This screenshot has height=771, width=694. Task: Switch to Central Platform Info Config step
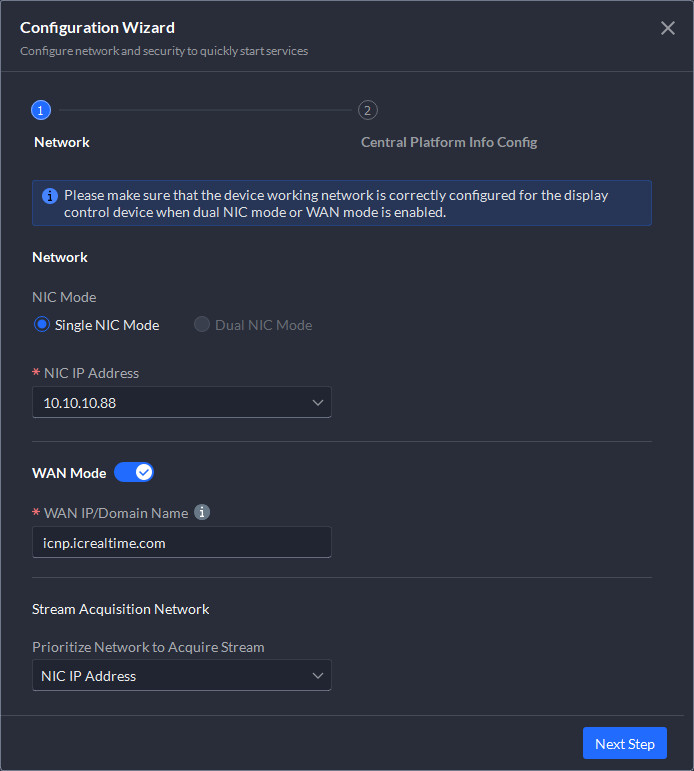coord(449,142)
